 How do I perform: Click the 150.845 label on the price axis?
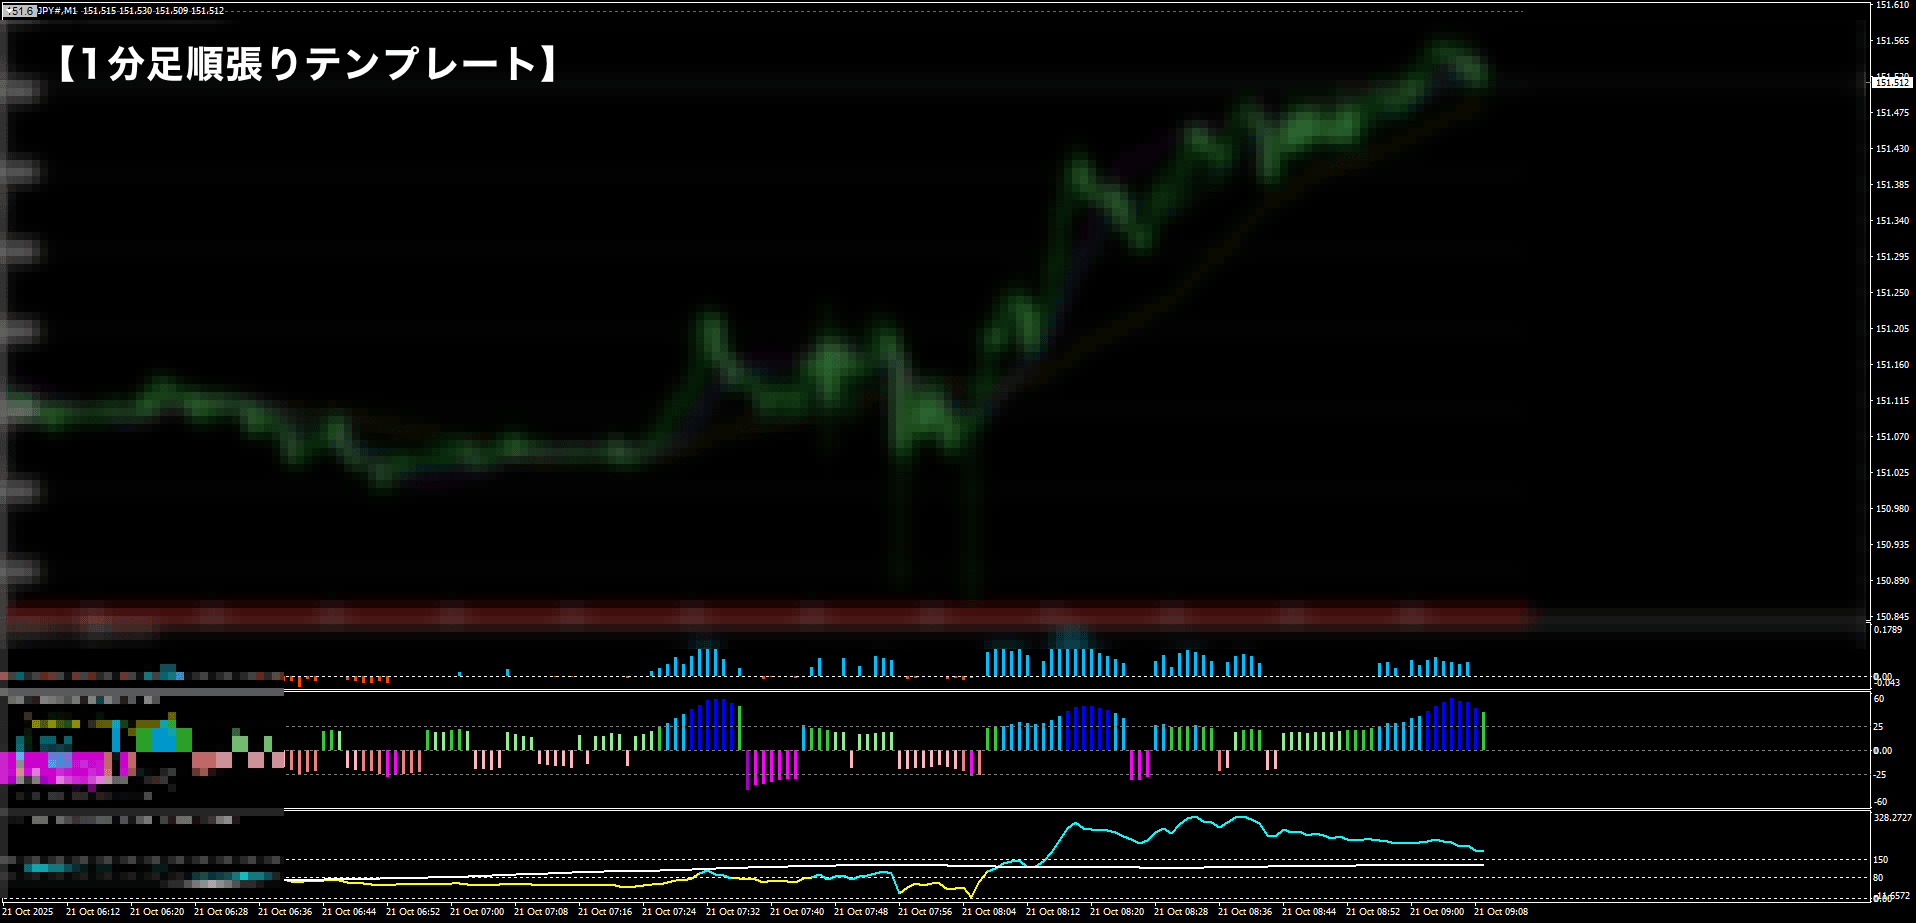(1891, 617)
